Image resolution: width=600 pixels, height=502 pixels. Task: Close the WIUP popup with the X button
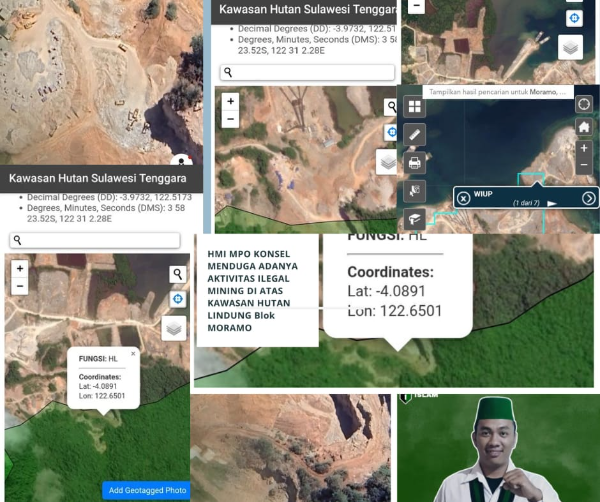463,198
